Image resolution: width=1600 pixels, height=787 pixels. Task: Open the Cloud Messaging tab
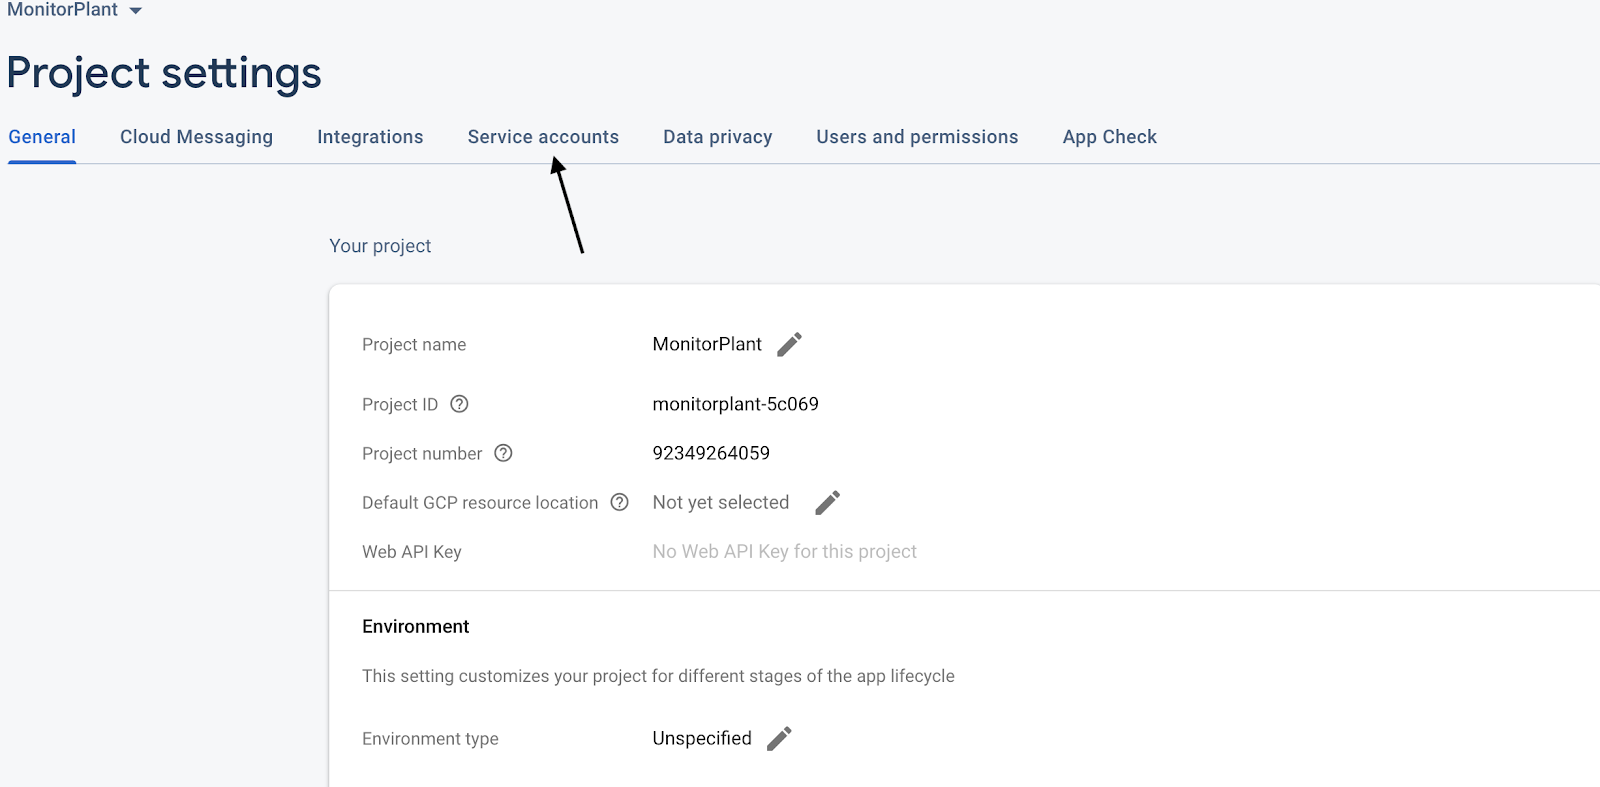[196, 137]
